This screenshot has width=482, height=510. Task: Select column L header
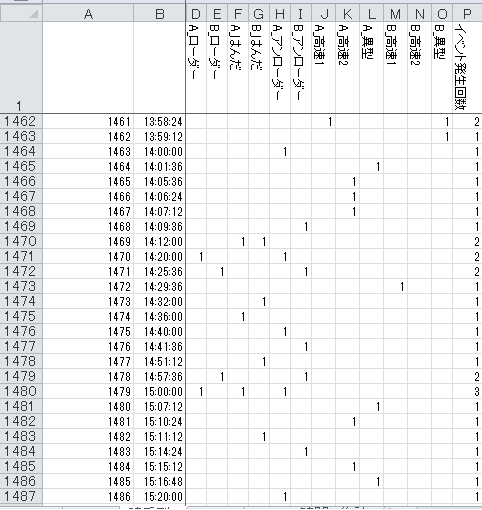pos(371,14)
